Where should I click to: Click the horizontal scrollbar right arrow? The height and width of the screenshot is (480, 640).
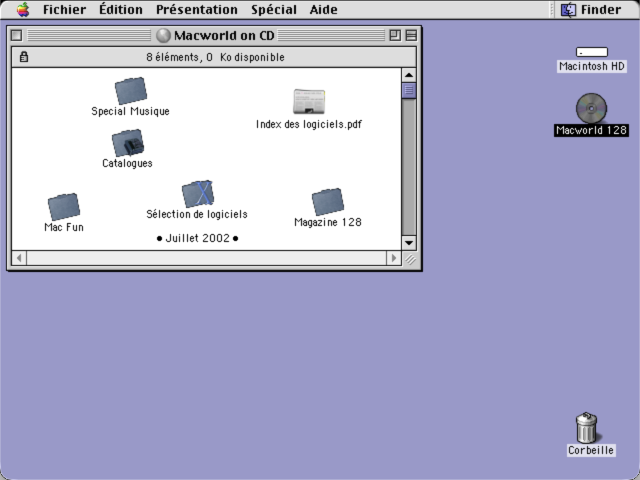(x=393, y=258)
